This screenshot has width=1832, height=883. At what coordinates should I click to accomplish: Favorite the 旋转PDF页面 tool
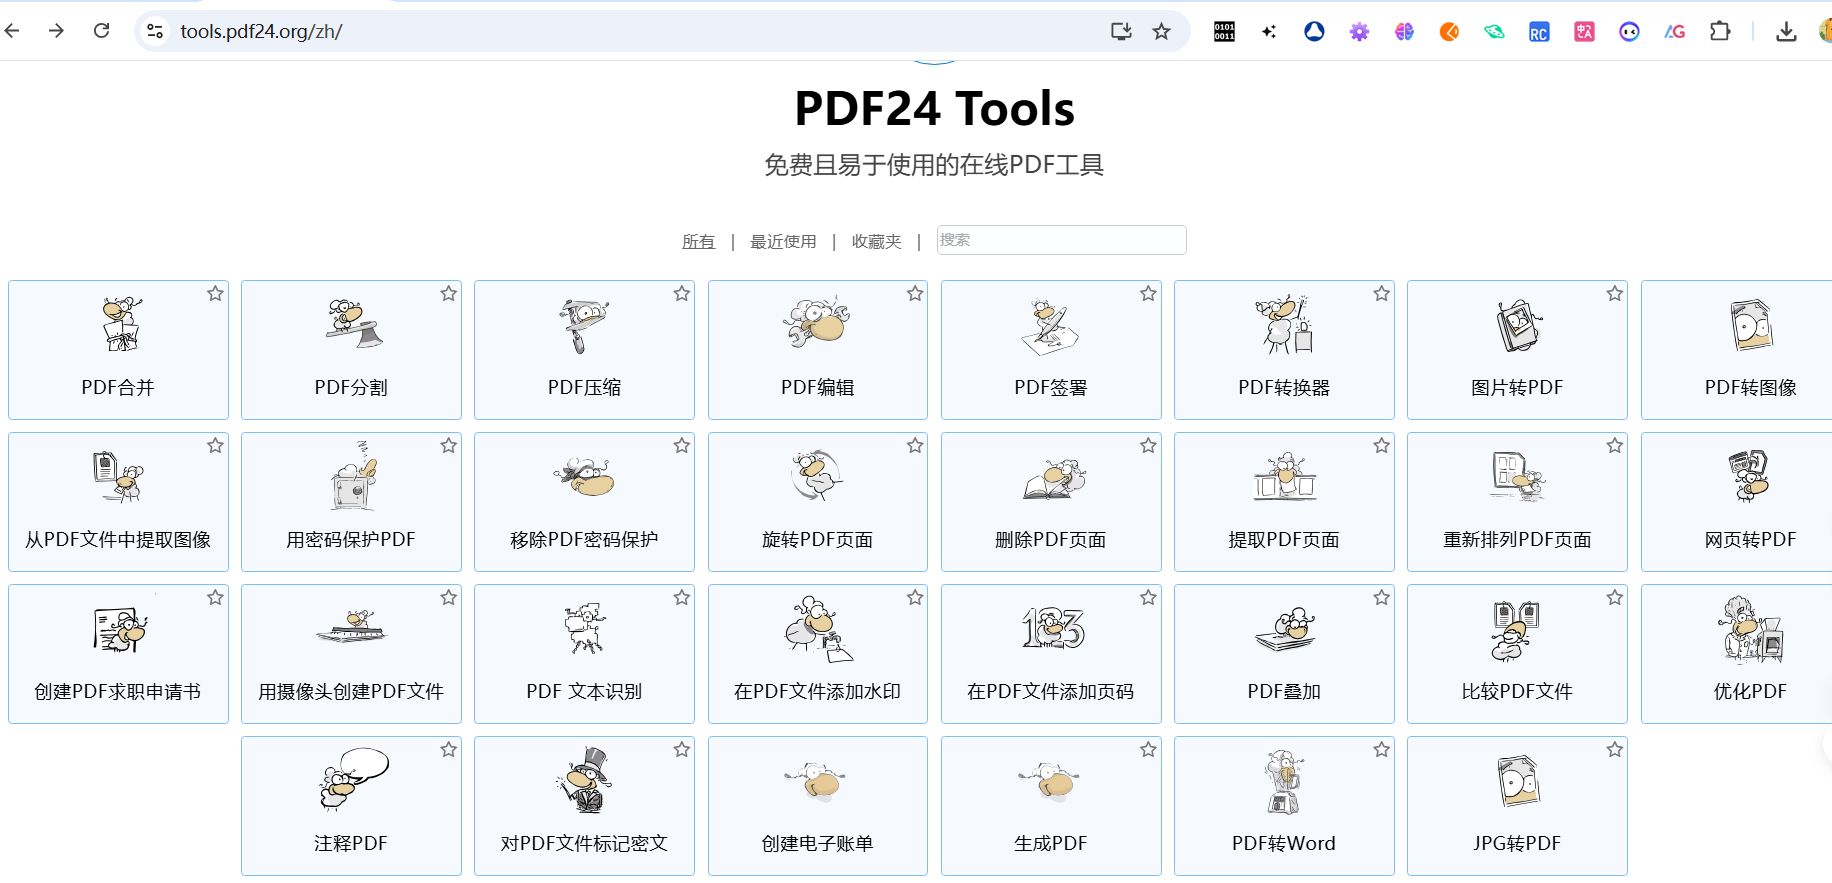[915, 446]
